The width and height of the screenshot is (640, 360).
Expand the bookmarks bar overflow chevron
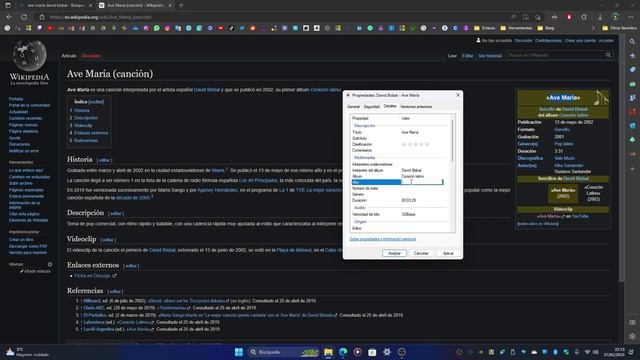(x=593, y=28)
